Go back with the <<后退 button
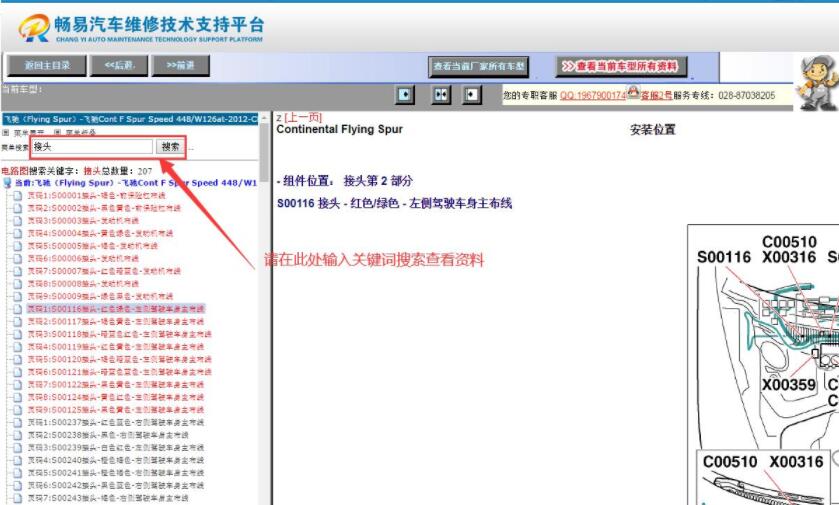This screenshot has width=839, height=505. point(119,66)
